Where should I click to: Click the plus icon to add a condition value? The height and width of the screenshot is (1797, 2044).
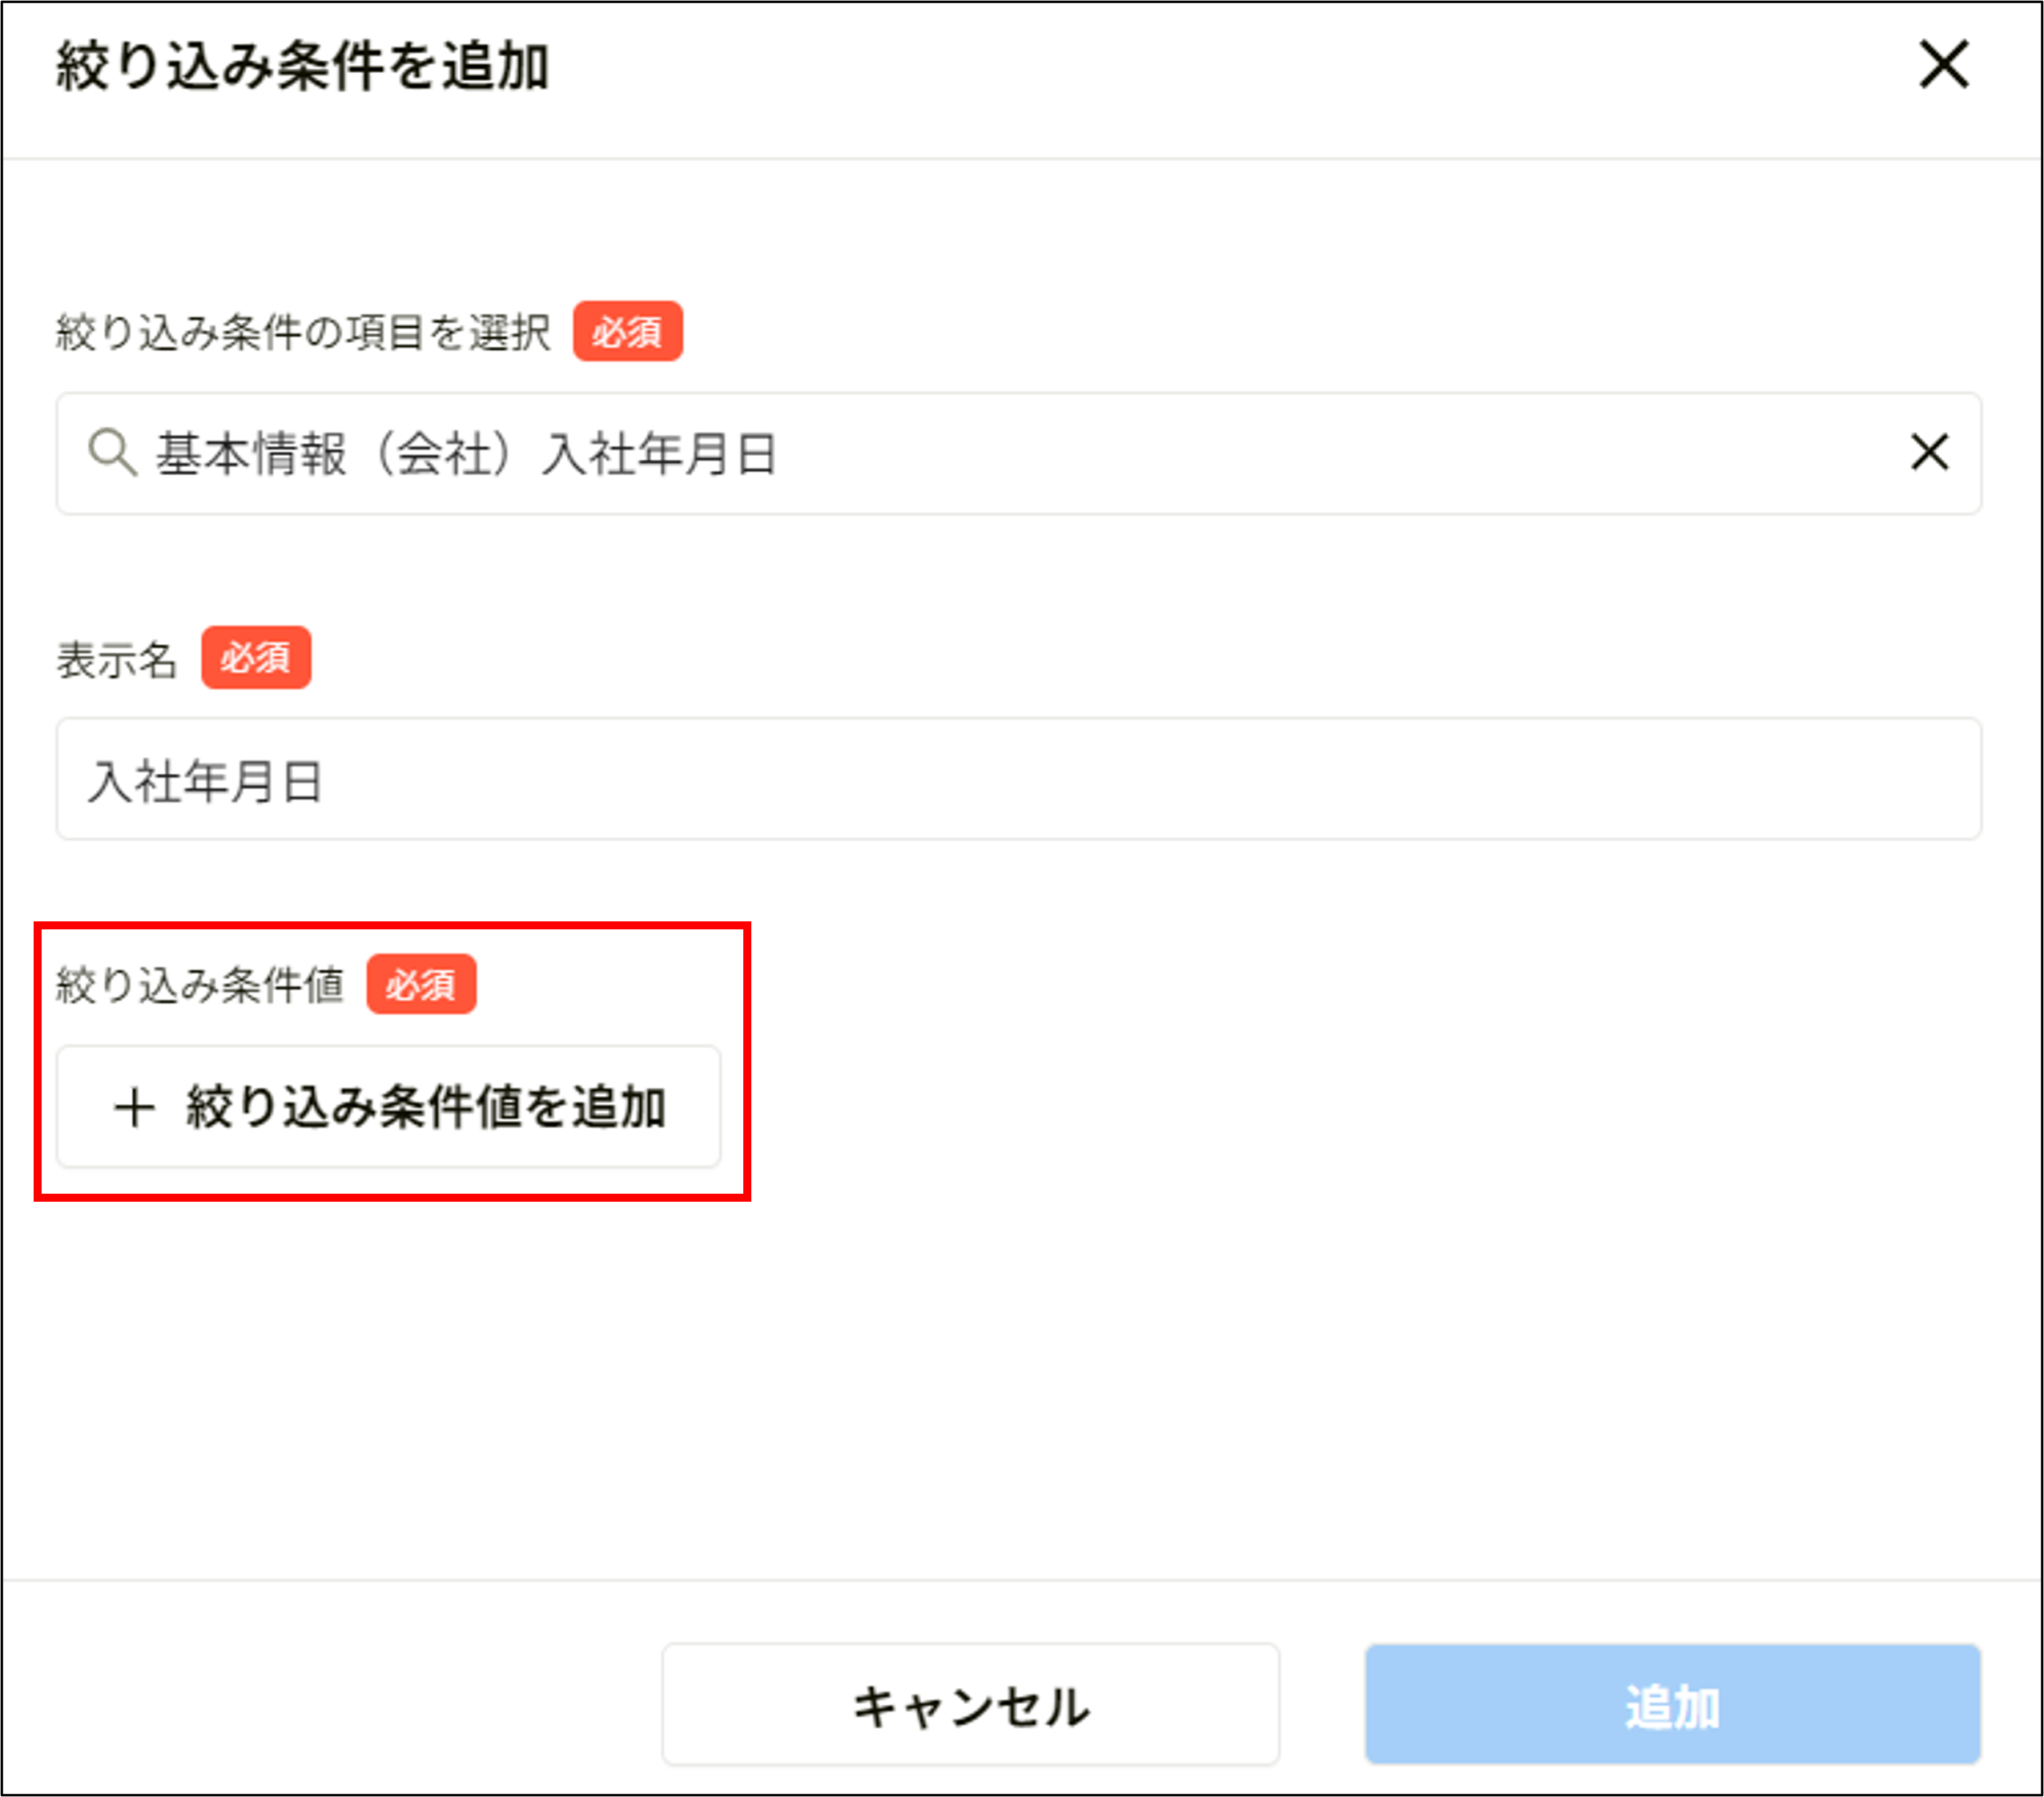click(134, 1108)
